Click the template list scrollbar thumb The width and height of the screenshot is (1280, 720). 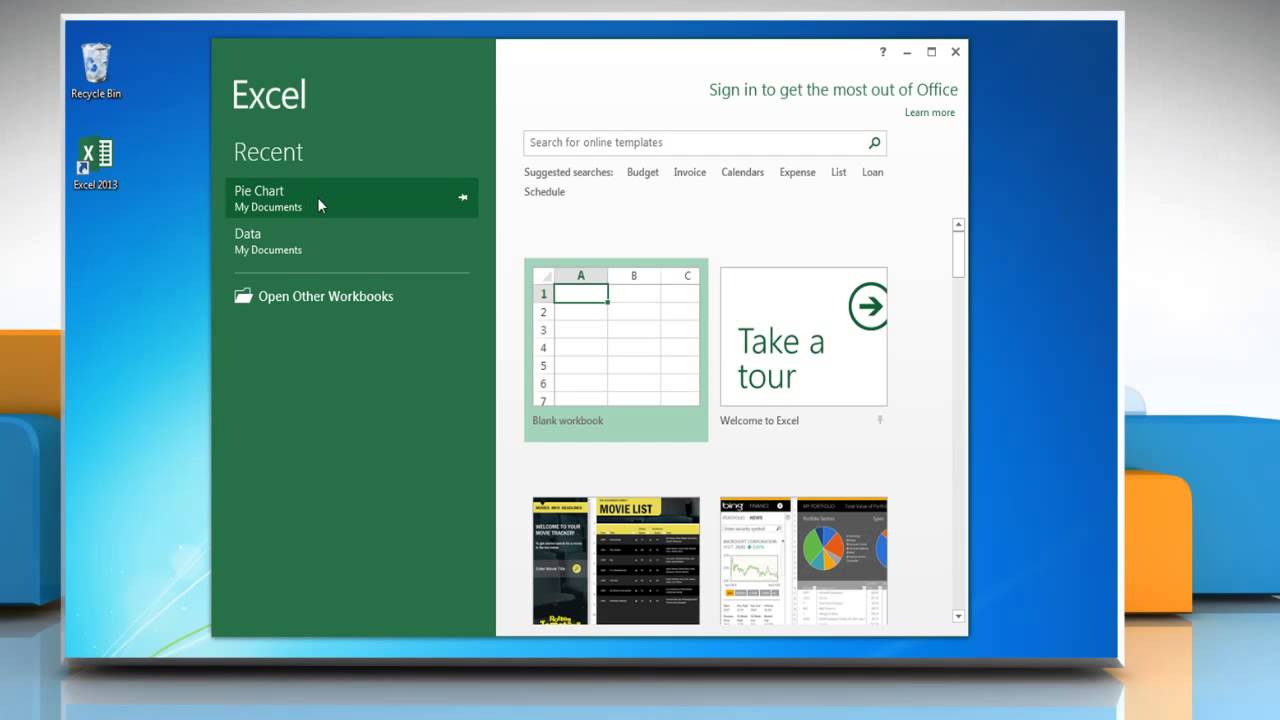pos(958,255)
